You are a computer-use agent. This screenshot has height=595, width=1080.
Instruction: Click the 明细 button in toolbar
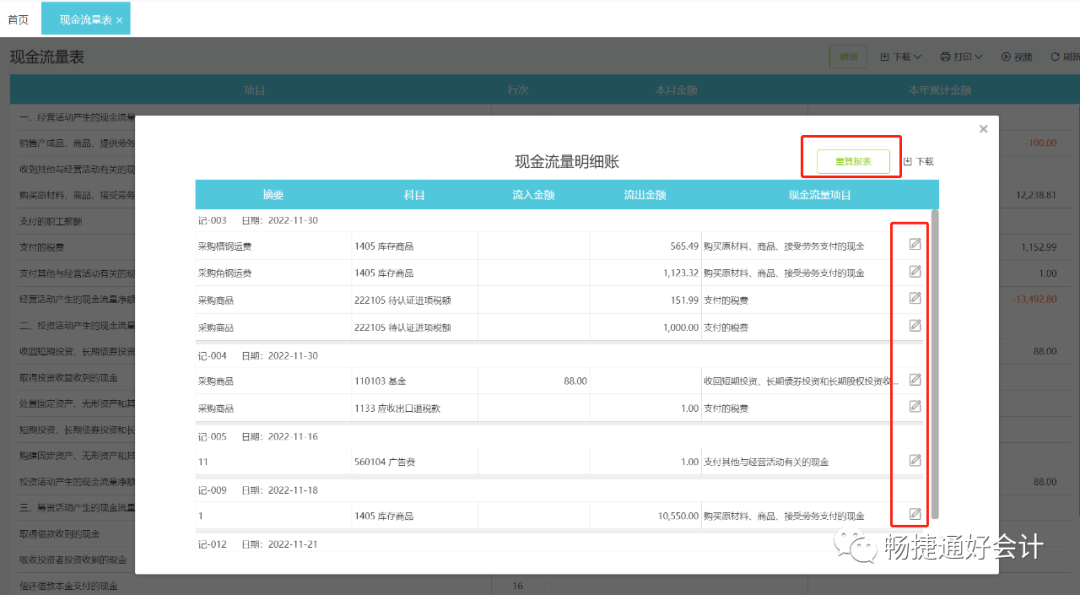click(x=848, y=56)
